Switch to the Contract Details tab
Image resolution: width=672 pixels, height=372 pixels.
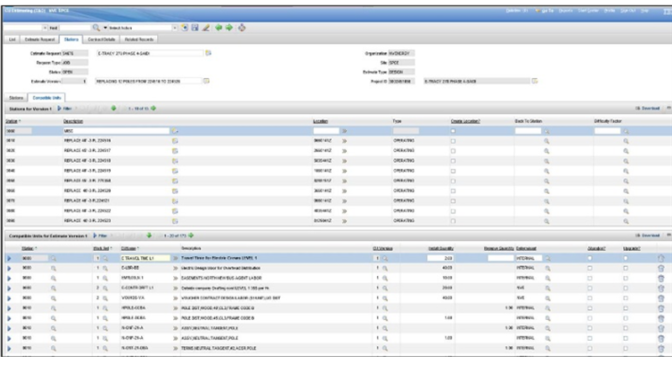coord(102,39)
